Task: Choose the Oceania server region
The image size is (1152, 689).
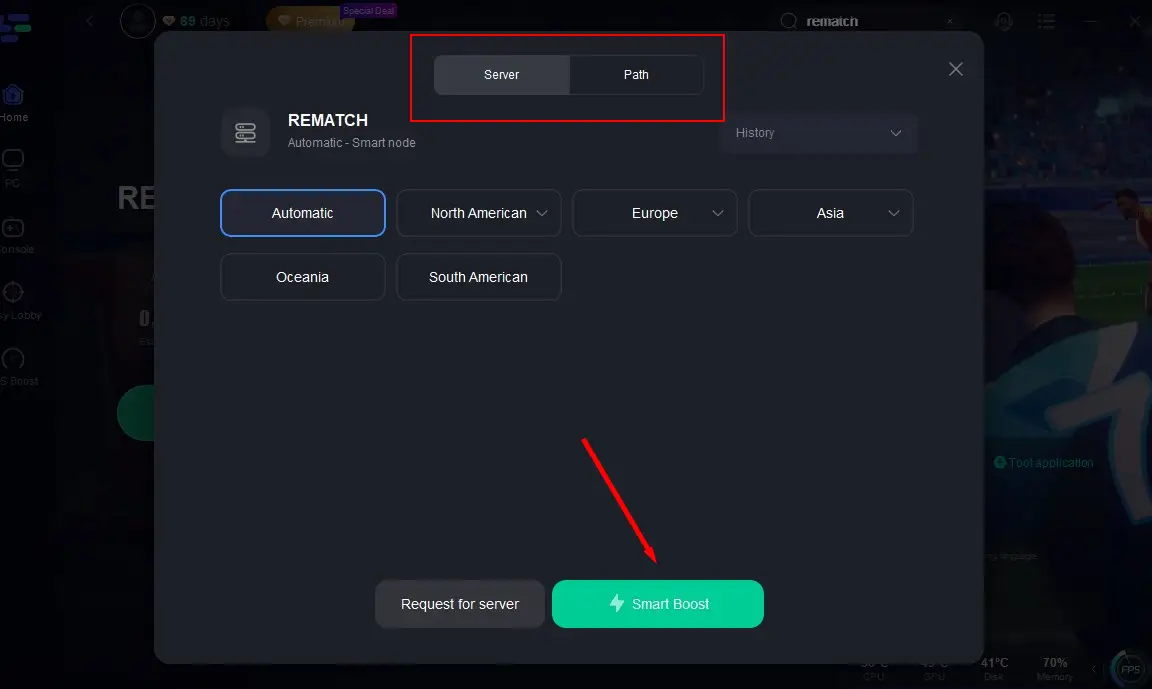Action: (x=303, y=277)
